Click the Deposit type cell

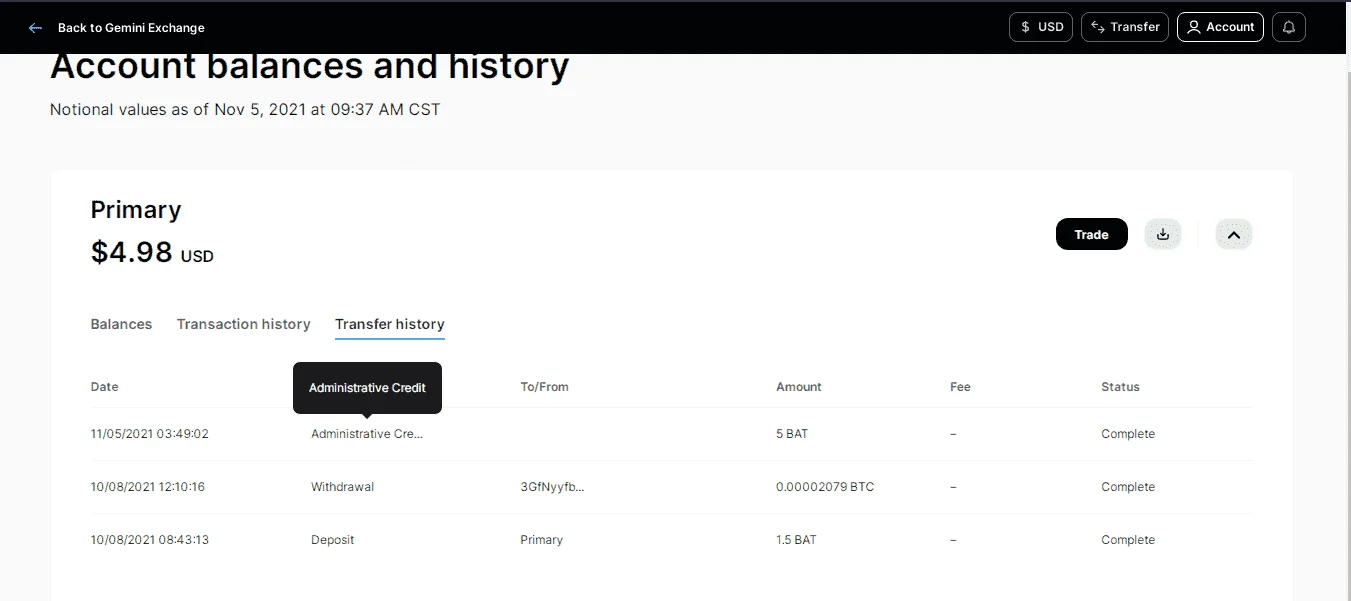(x=332, y=540)
